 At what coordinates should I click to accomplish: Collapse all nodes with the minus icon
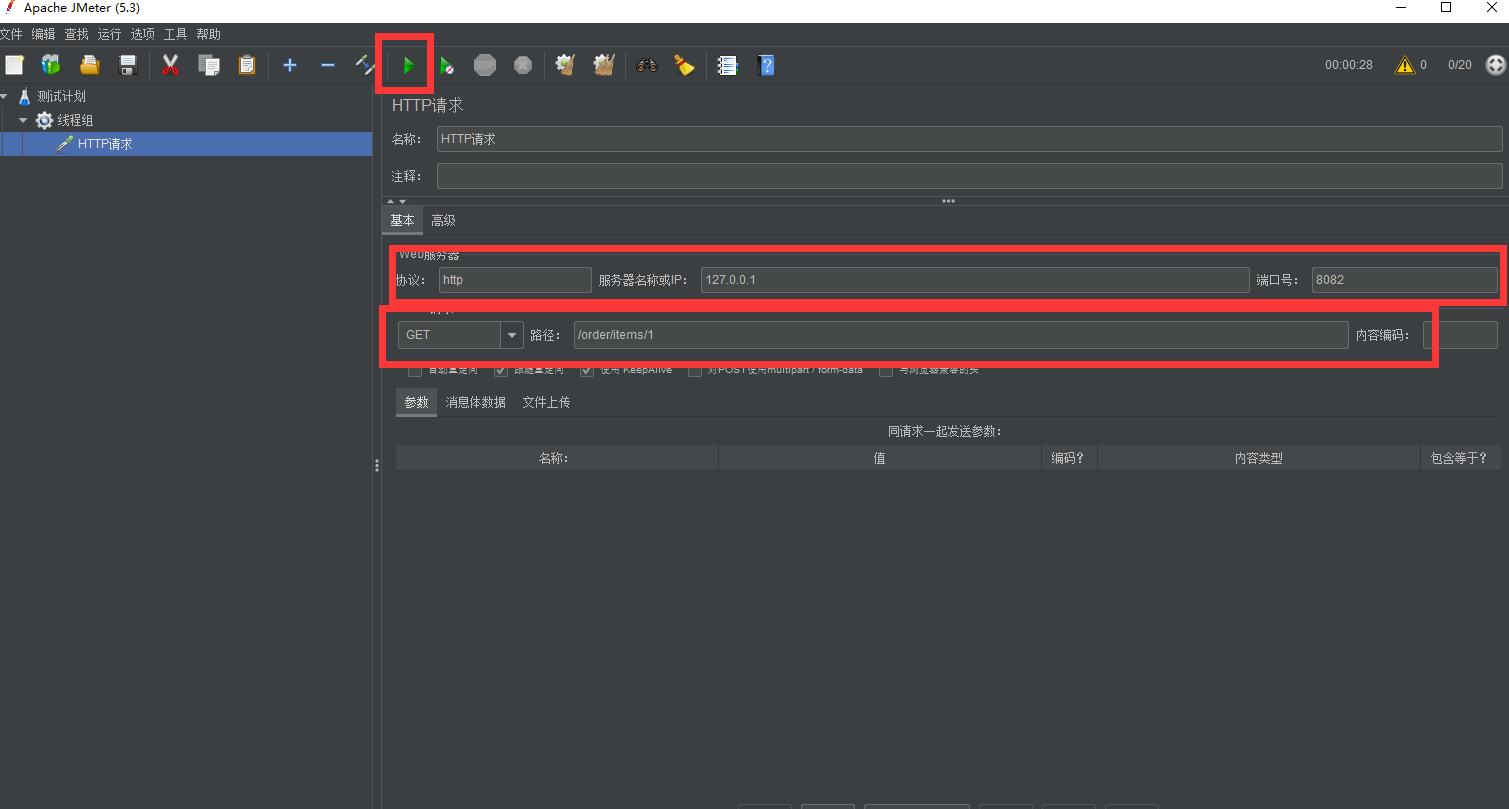click(x=327, y=65)
